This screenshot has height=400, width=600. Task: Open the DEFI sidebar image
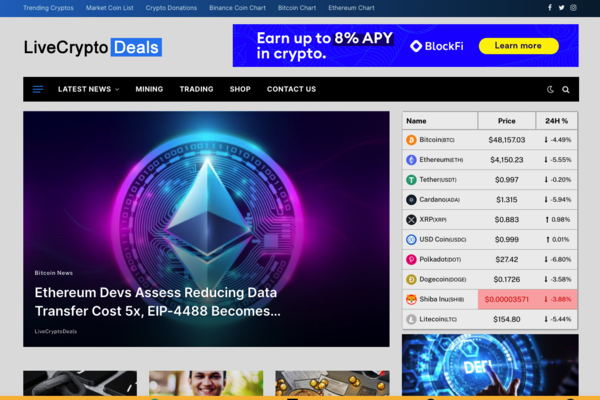[490, 365]
